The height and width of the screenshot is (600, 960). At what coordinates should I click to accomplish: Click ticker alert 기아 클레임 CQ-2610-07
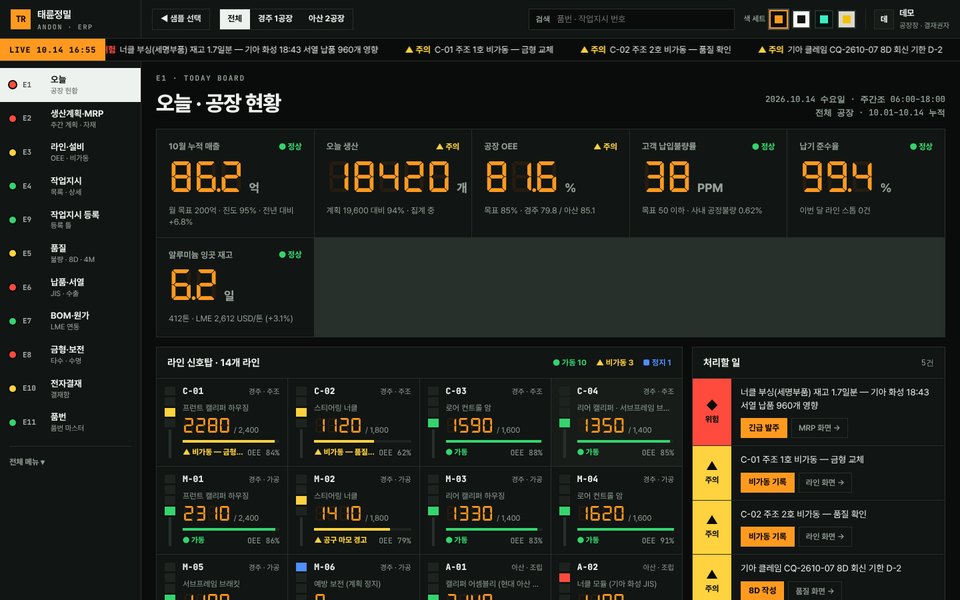pyautogui.click(x=850, y=50)
